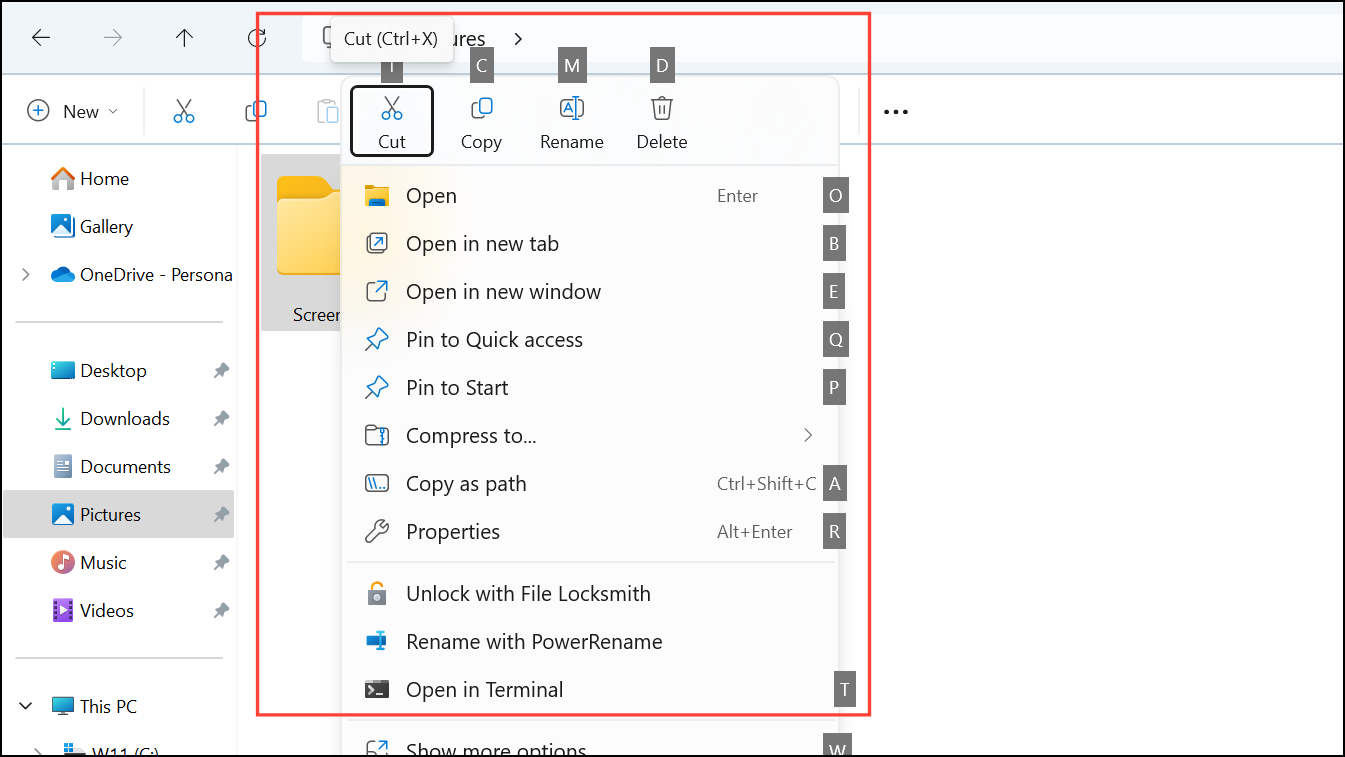This screenshot has width=1345, height=757.
Task: Select Rename with PowerRename
Action: tap(590, 642)
